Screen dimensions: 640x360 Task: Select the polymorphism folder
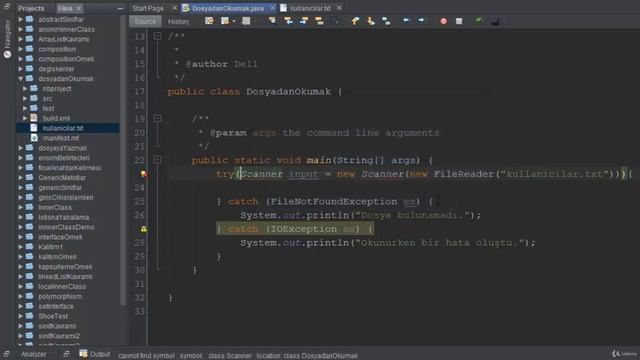coord(60,296)
